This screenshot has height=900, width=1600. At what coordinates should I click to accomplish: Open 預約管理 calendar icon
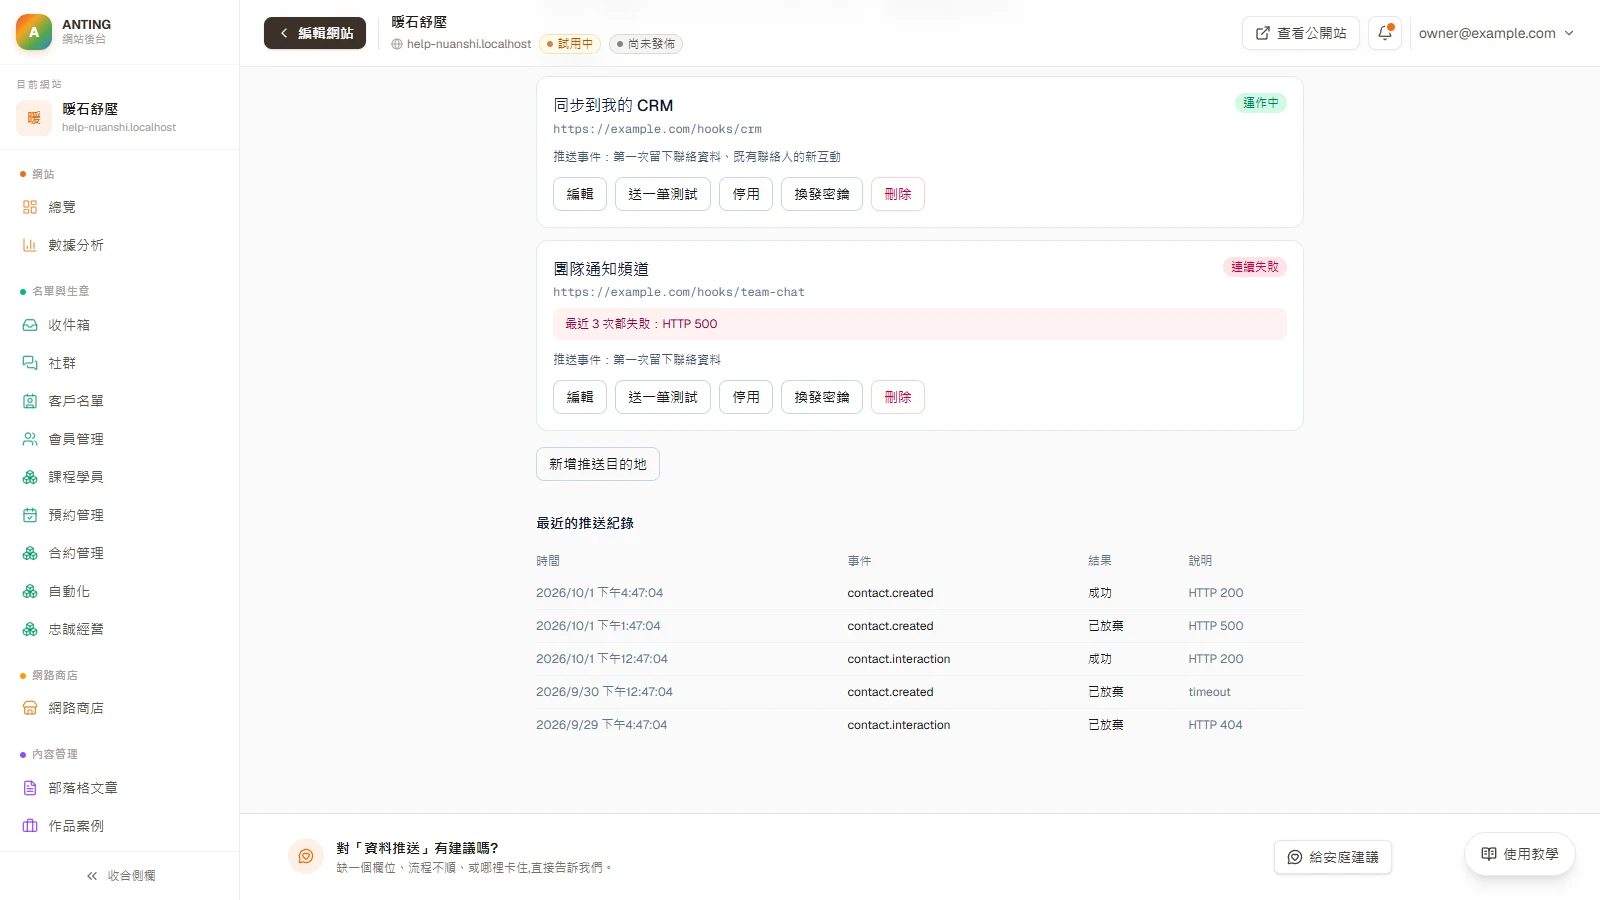pos(30,515)
